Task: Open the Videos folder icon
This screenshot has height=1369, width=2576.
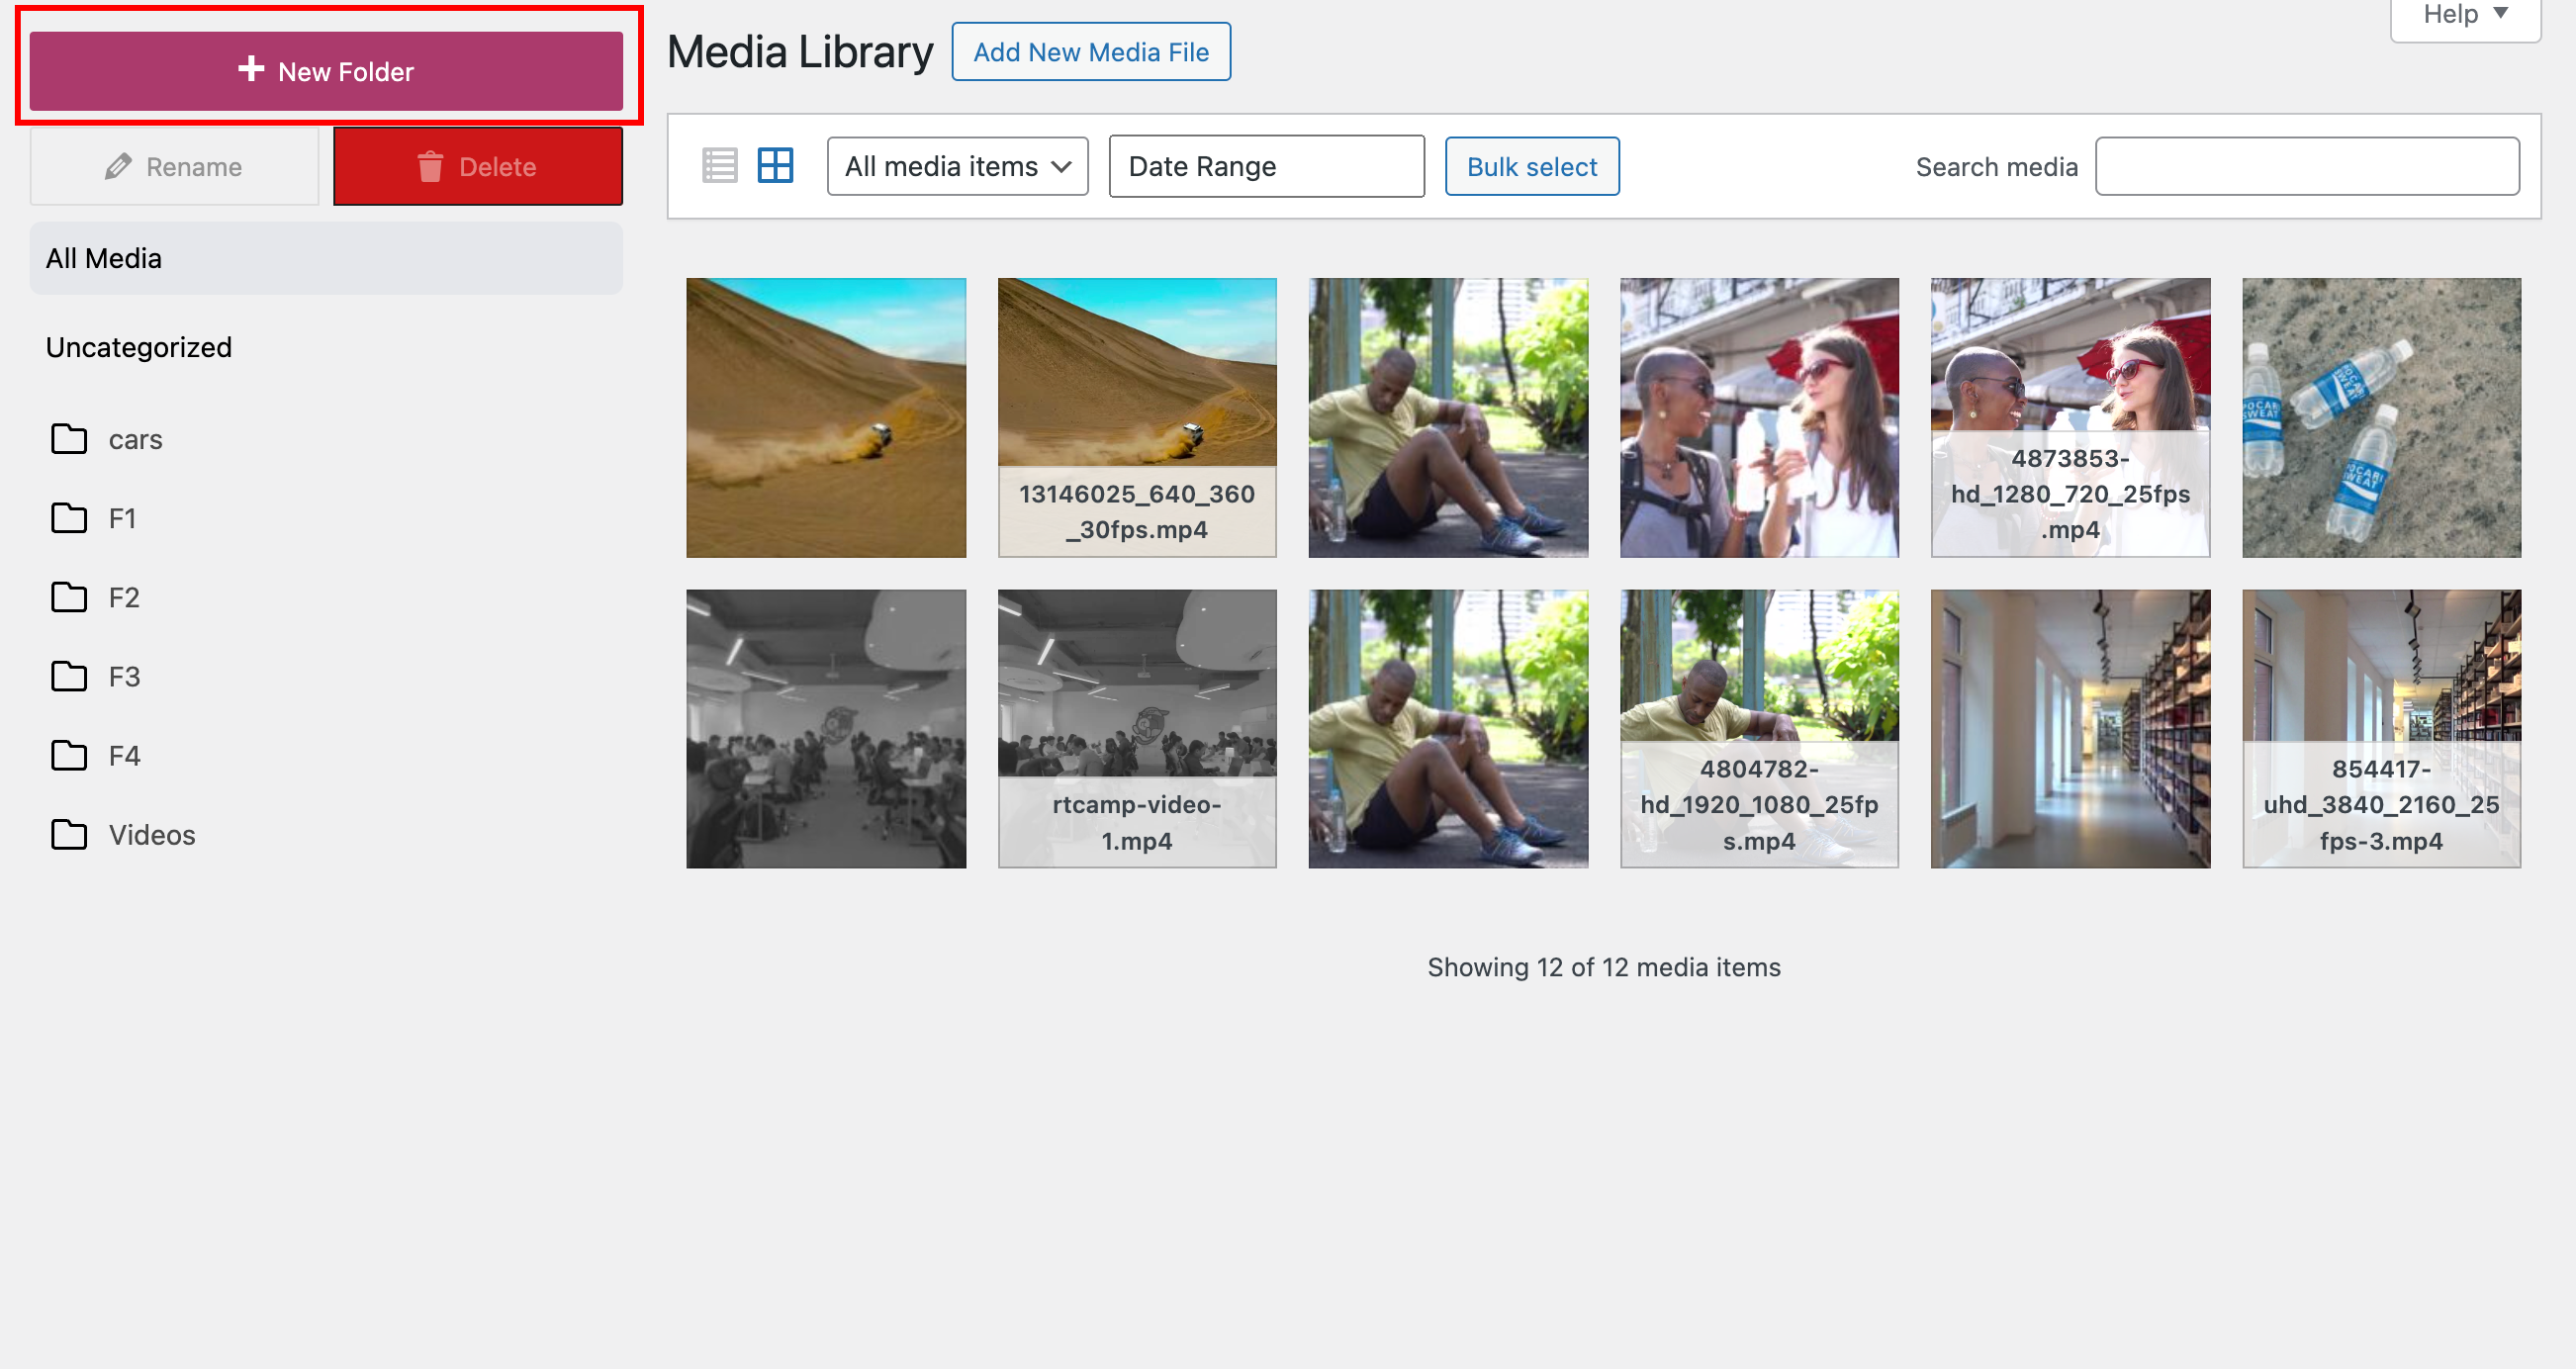Action: click(69, 835)
